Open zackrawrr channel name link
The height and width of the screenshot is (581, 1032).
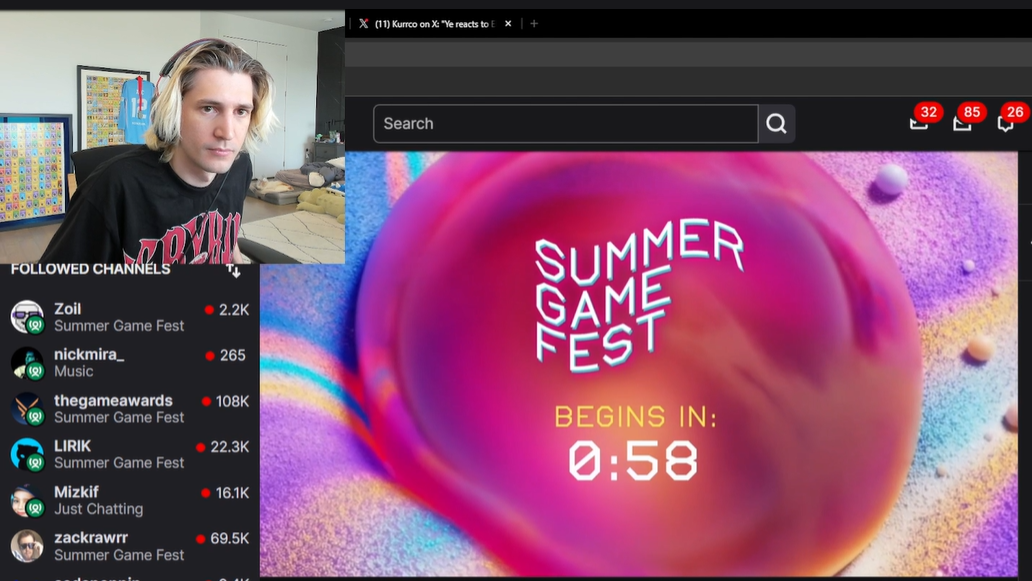click(91, 538)
